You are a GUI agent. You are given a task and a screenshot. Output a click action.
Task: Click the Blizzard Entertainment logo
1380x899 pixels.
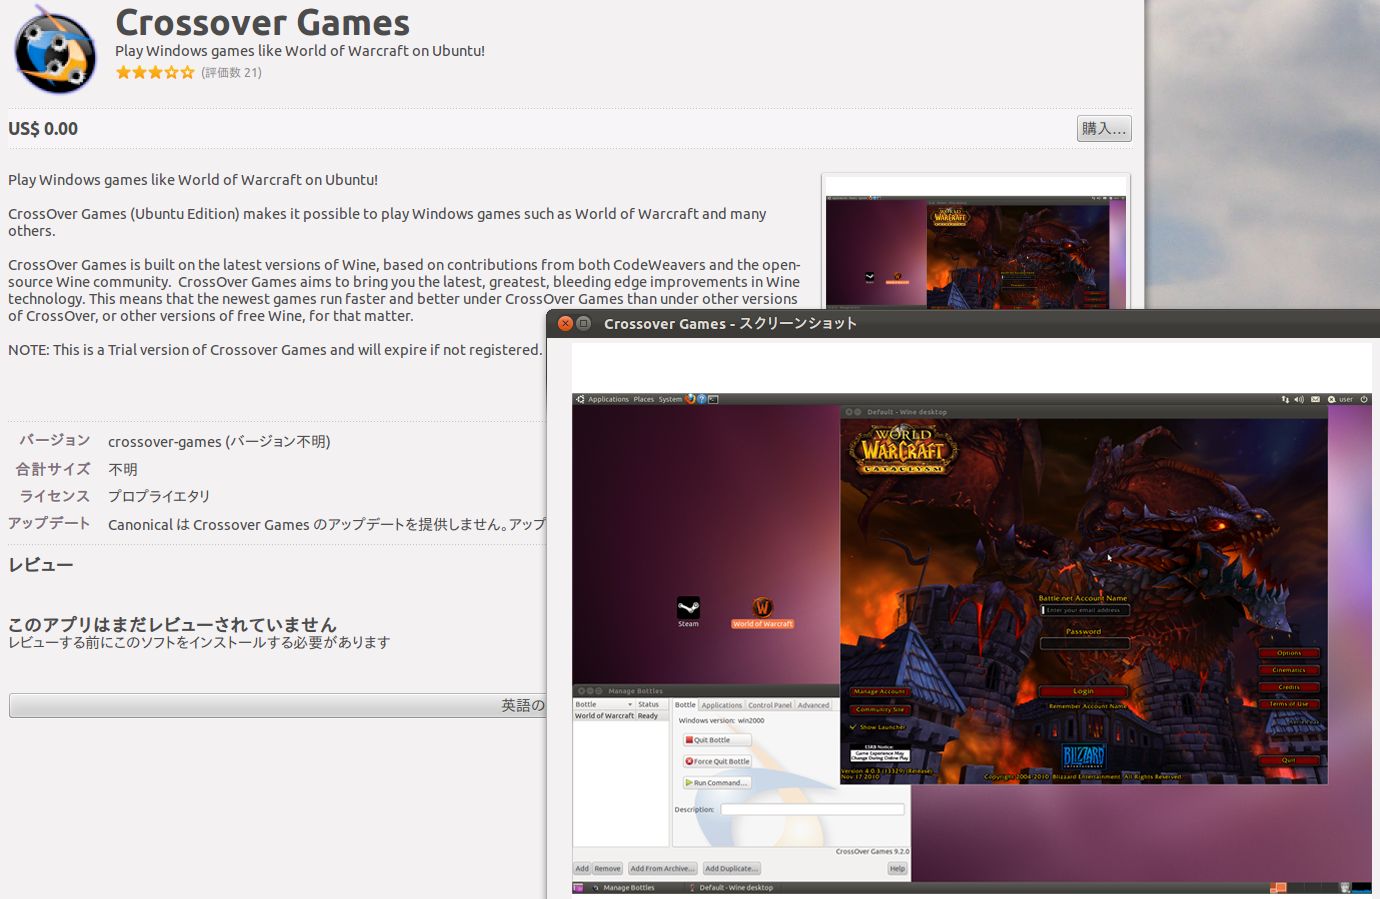click(x=1083, y=756)
